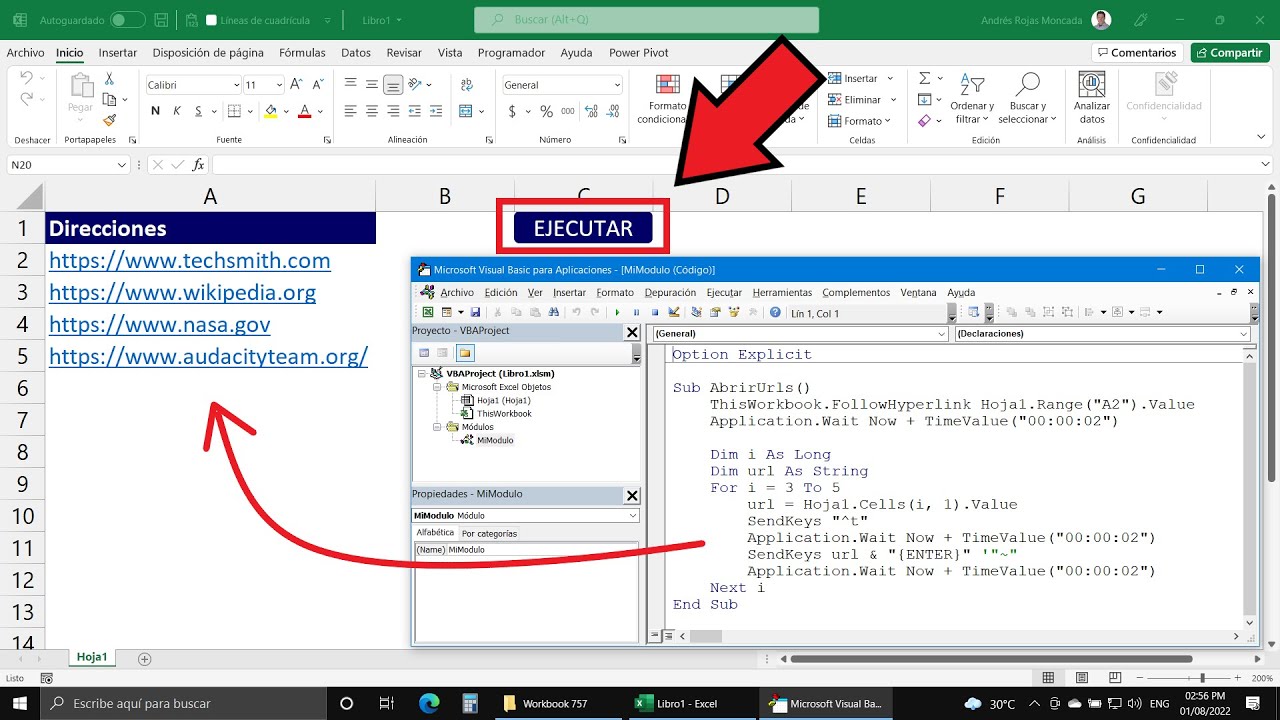Viewport: 1280px width, 720px height.
Task: Close the Proyecto - VBAProject panel
Action: tap(632, 331)
